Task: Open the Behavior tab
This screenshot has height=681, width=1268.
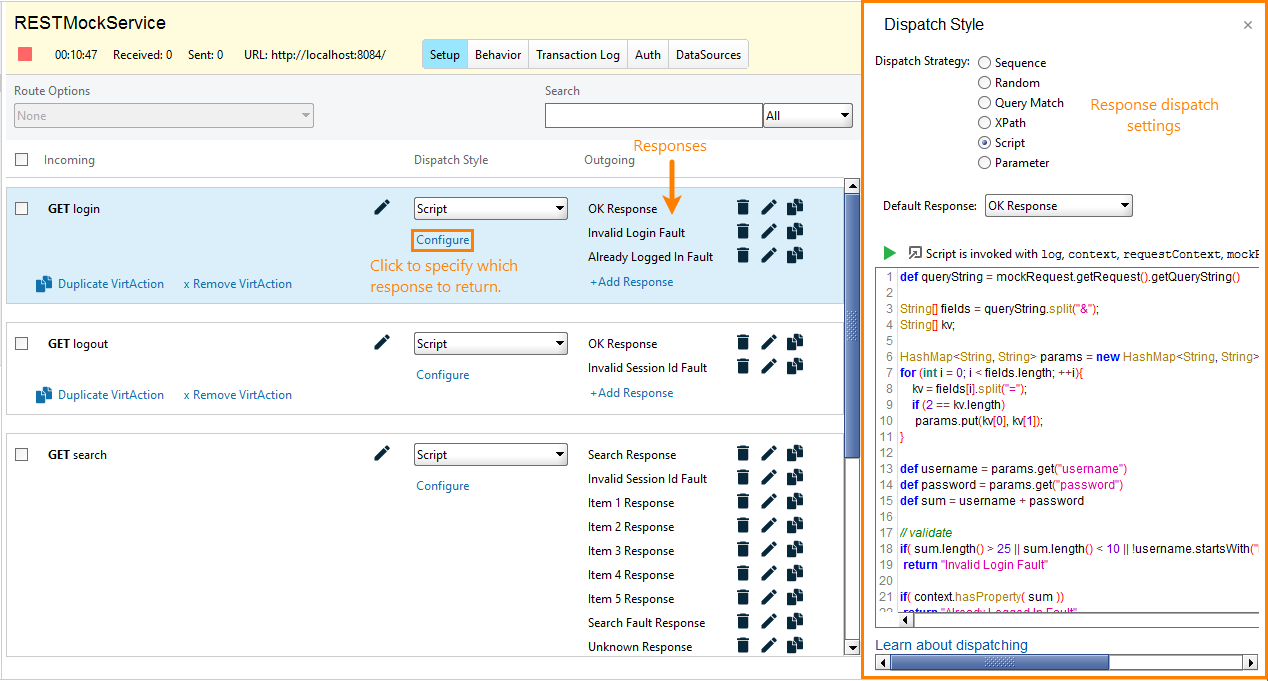Action: tap(498, 55)
